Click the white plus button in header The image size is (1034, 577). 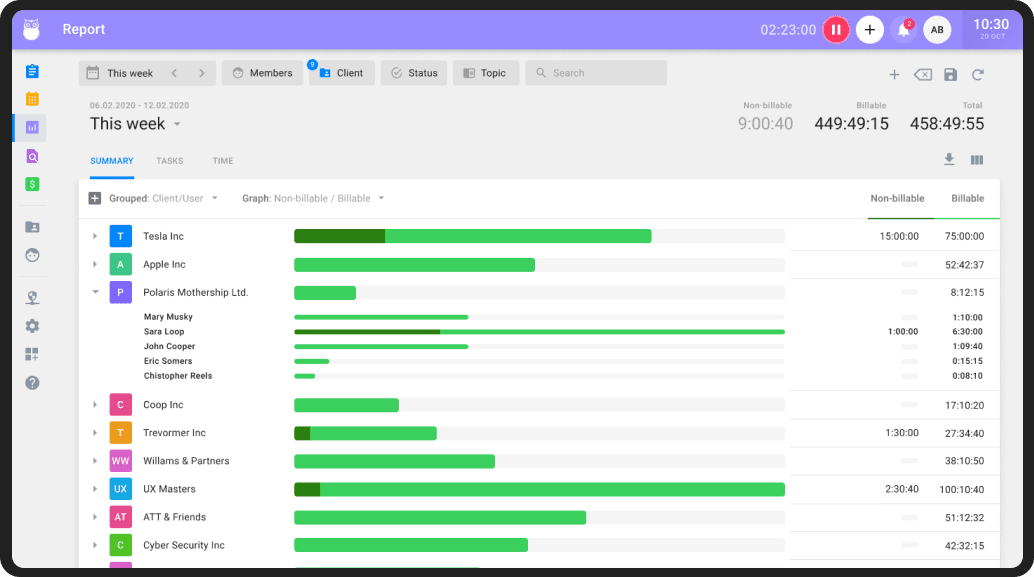tap(870, 30)
